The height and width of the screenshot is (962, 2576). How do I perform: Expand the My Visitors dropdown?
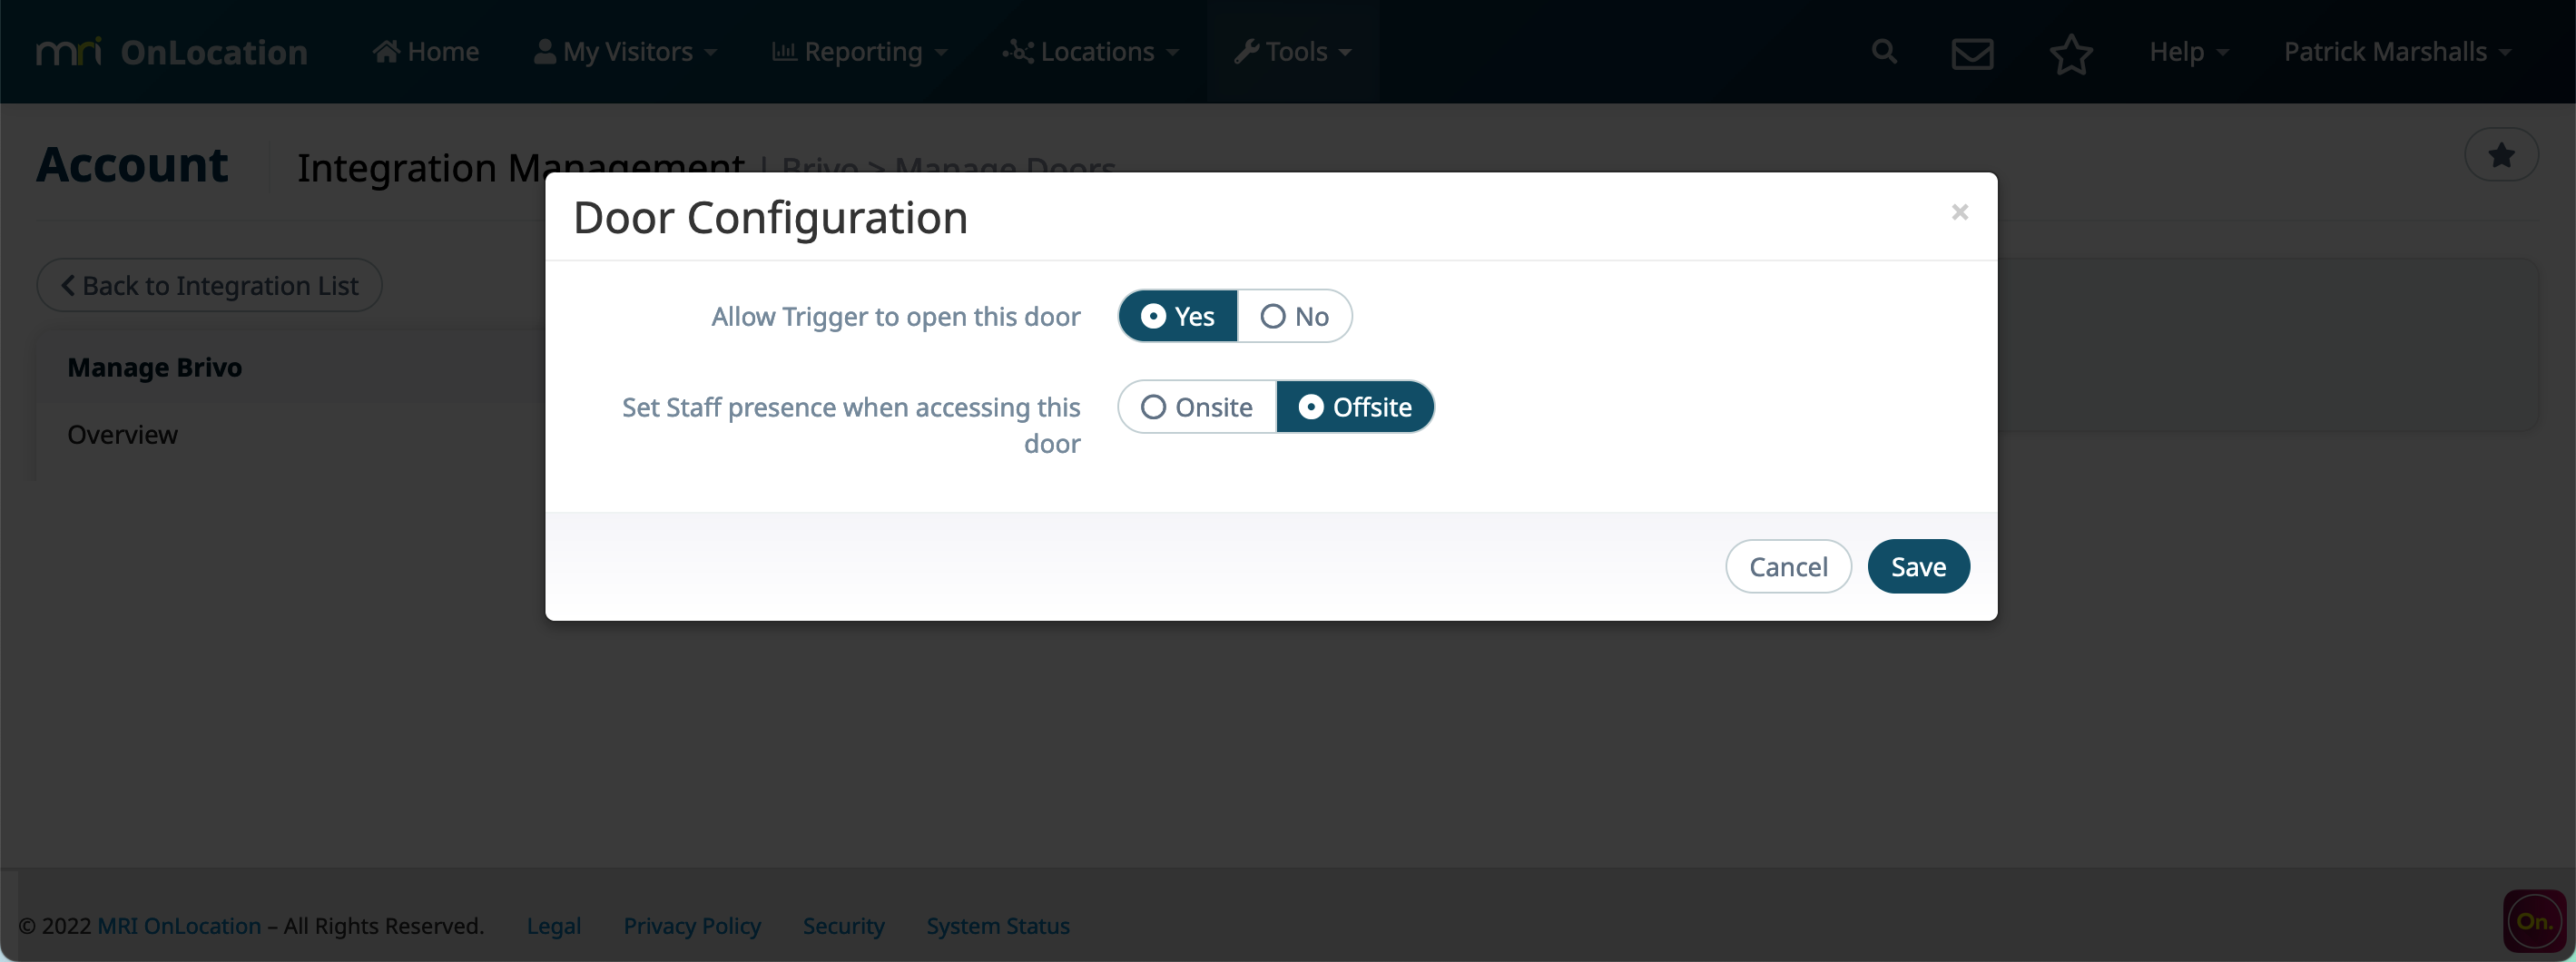coord(626,52)
